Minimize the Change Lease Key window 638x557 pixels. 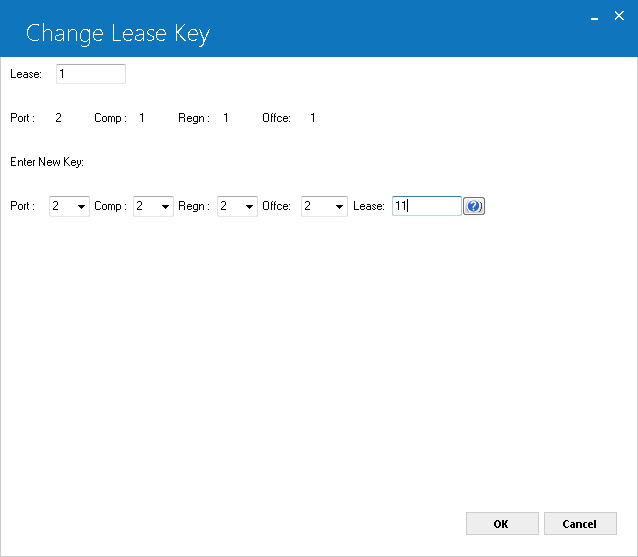pos(594,18)
